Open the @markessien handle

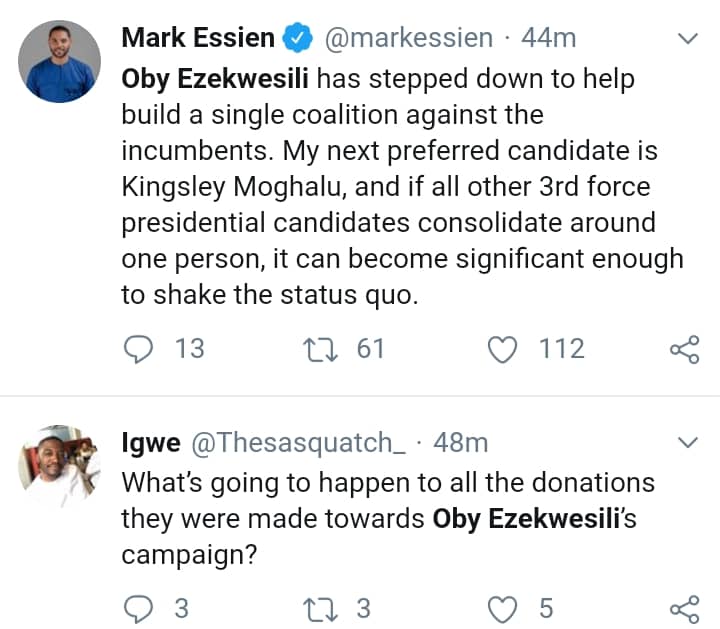coord(408,38)
